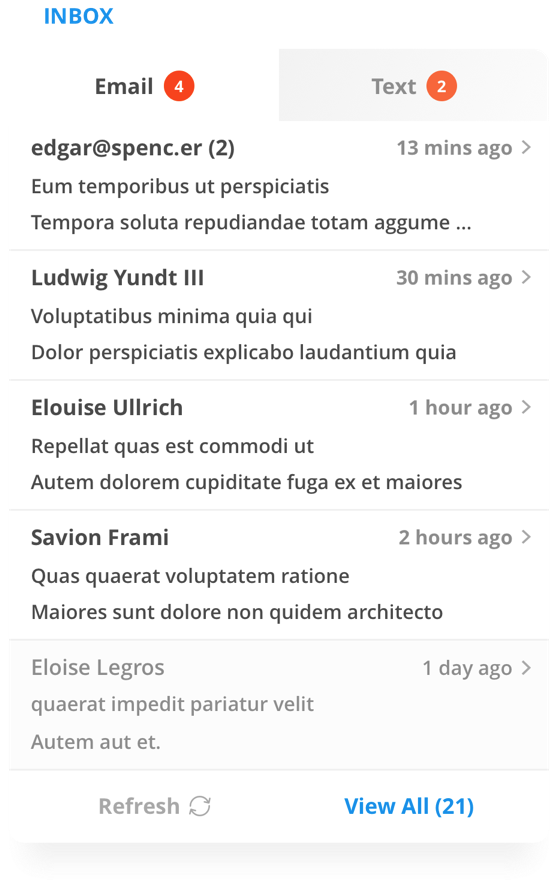Click chevron beside 1 day ago
This screenshot has height=888, width=558.
526,667
